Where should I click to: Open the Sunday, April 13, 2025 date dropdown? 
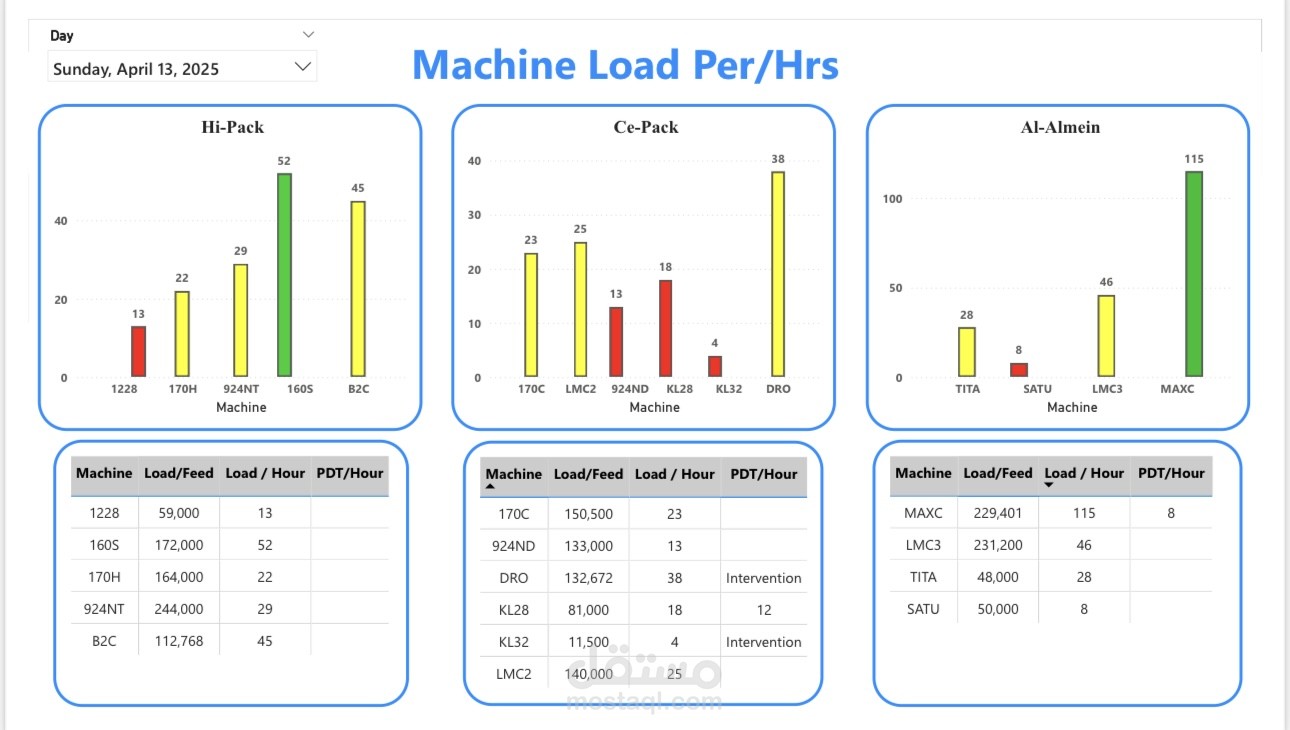182,68
